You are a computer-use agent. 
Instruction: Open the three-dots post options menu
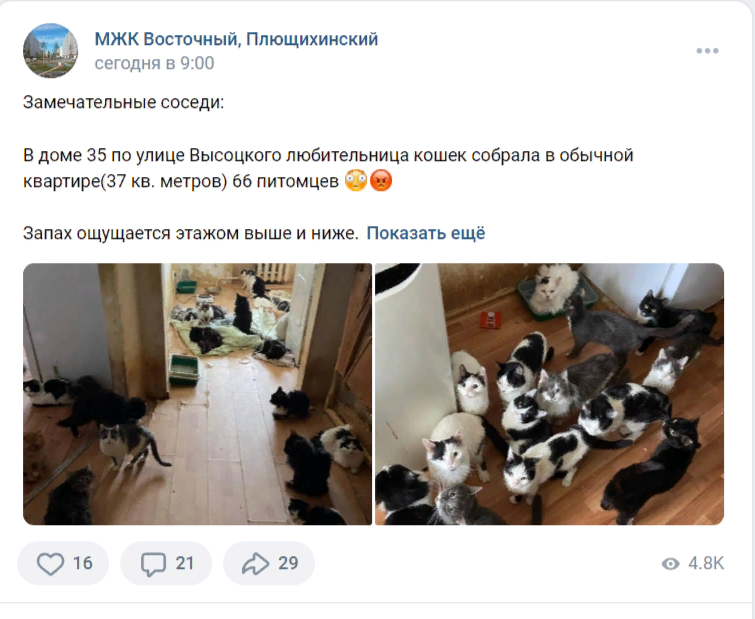point(707,51)
